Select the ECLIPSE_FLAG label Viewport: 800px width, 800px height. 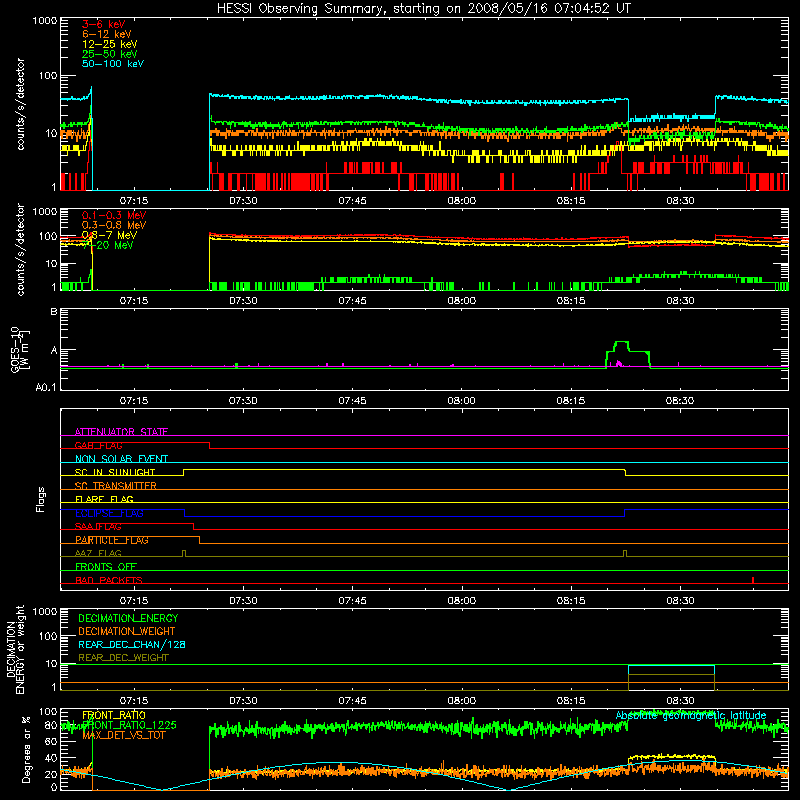pos(109,513)
